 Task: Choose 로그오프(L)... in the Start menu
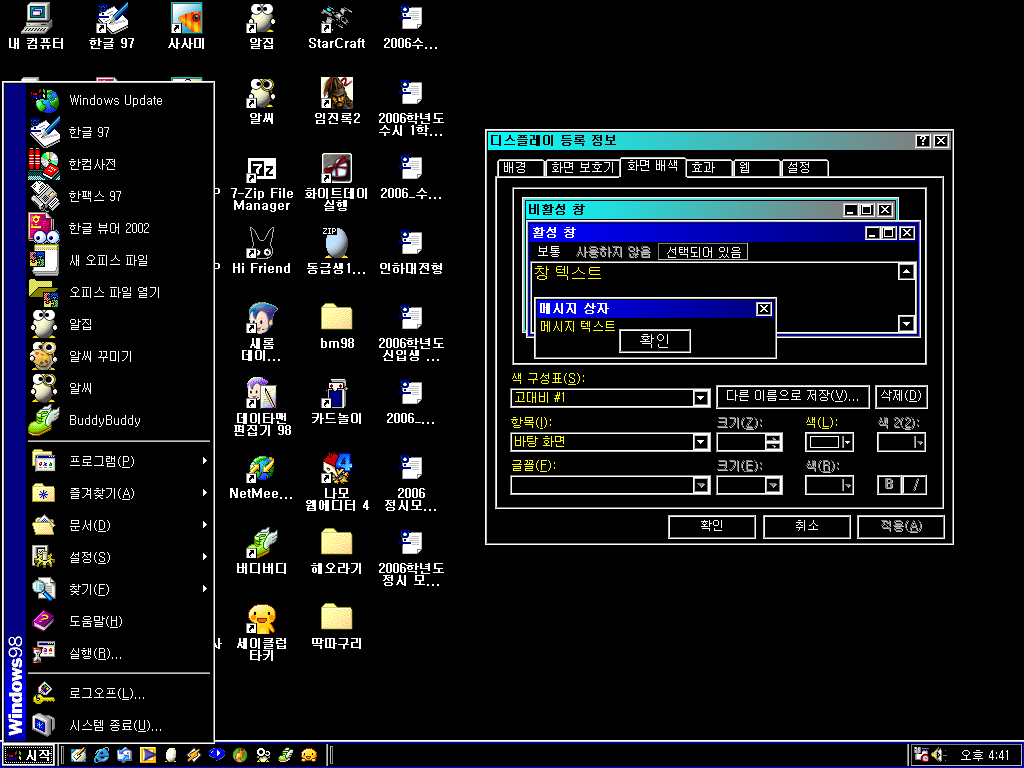click(x=120, y=694)
